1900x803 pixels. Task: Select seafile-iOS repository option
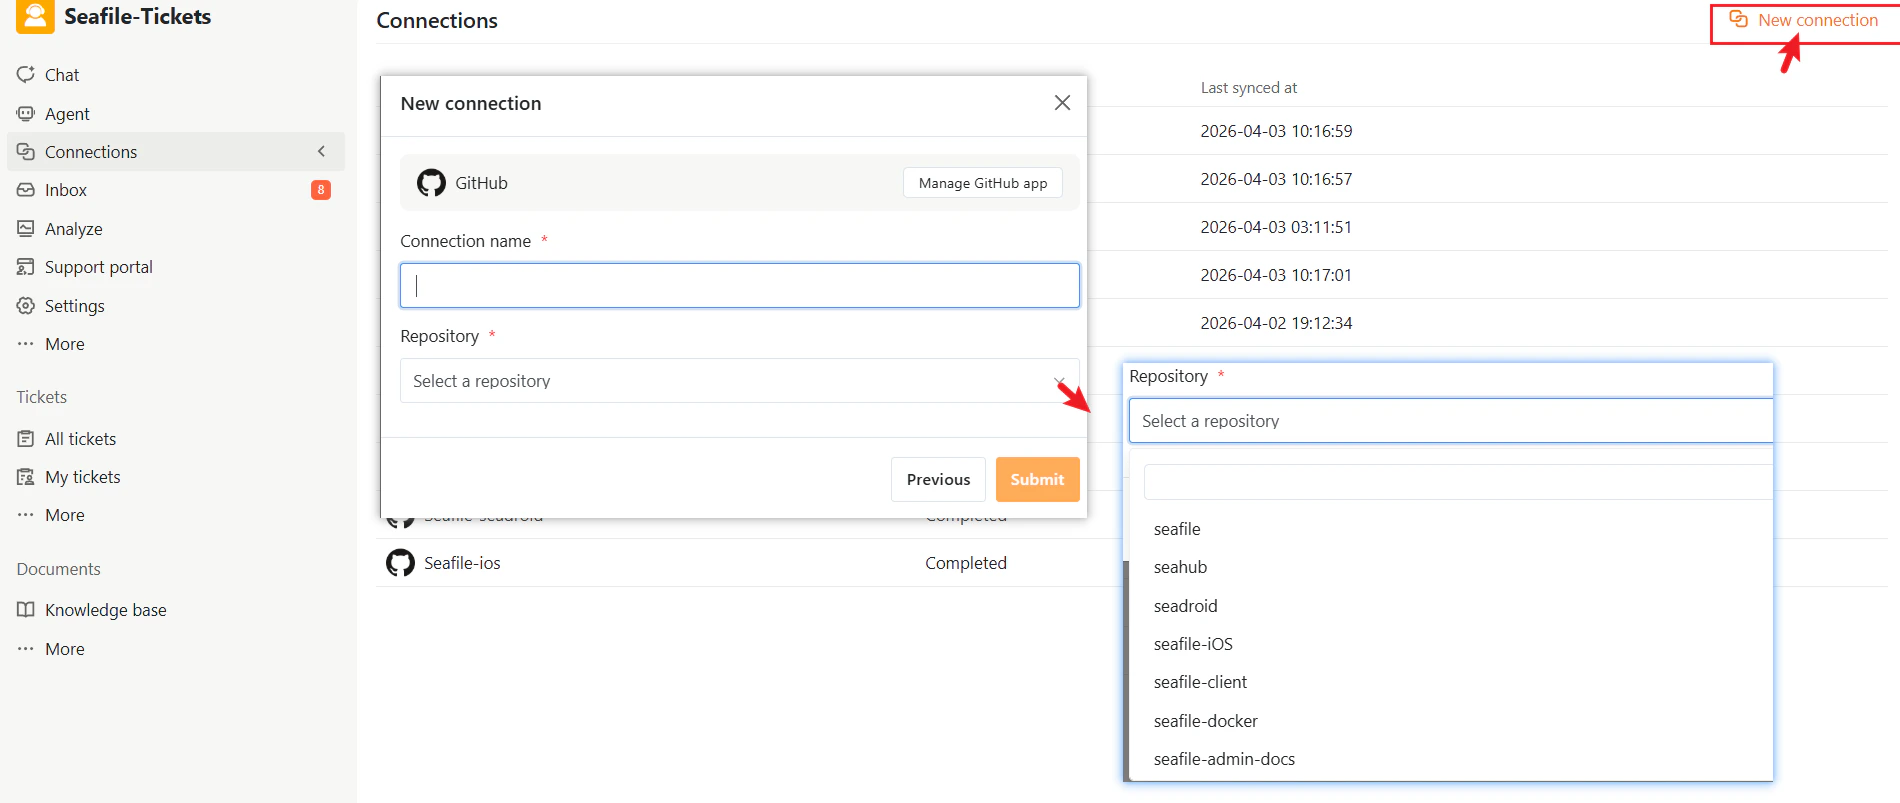[x=1193, y=644]
